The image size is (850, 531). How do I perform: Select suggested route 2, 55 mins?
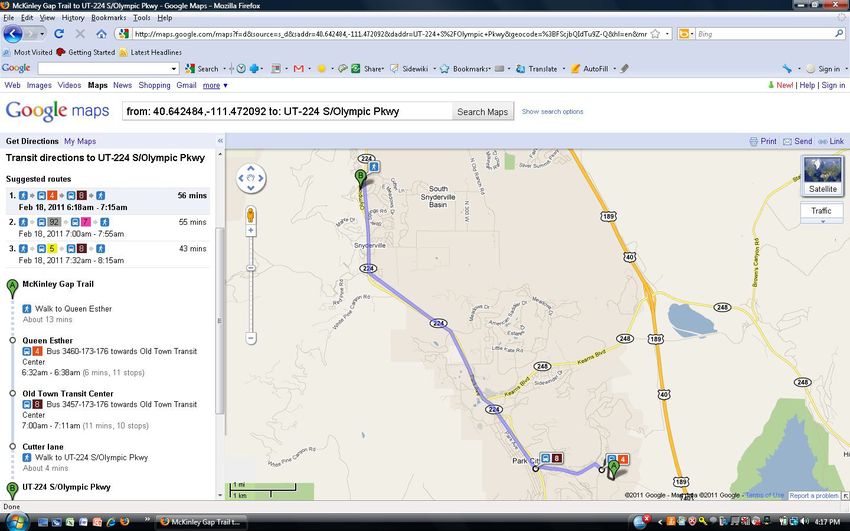pos(107,228)
